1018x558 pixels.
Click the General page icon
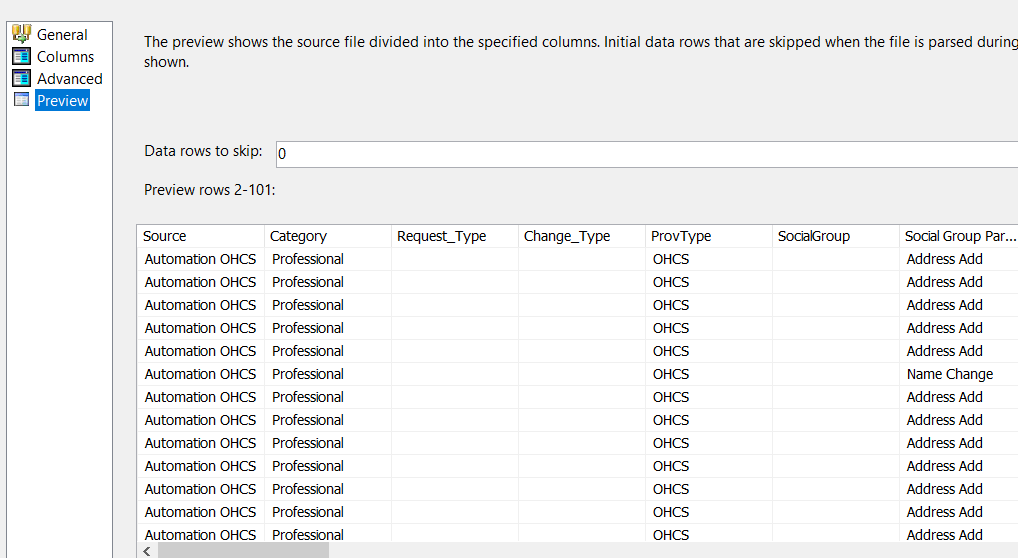21,34
